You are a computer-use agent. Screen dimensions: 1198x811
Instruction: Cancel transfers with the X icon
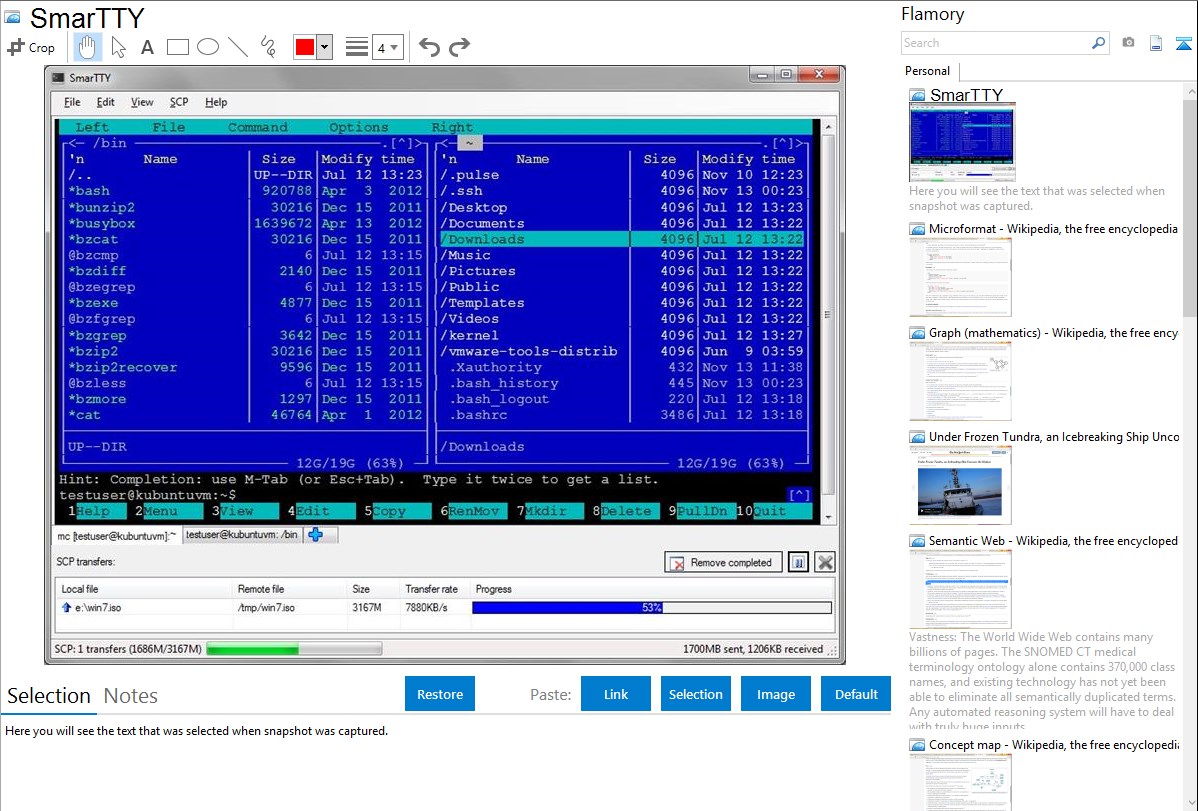click(x=825, y=563)
